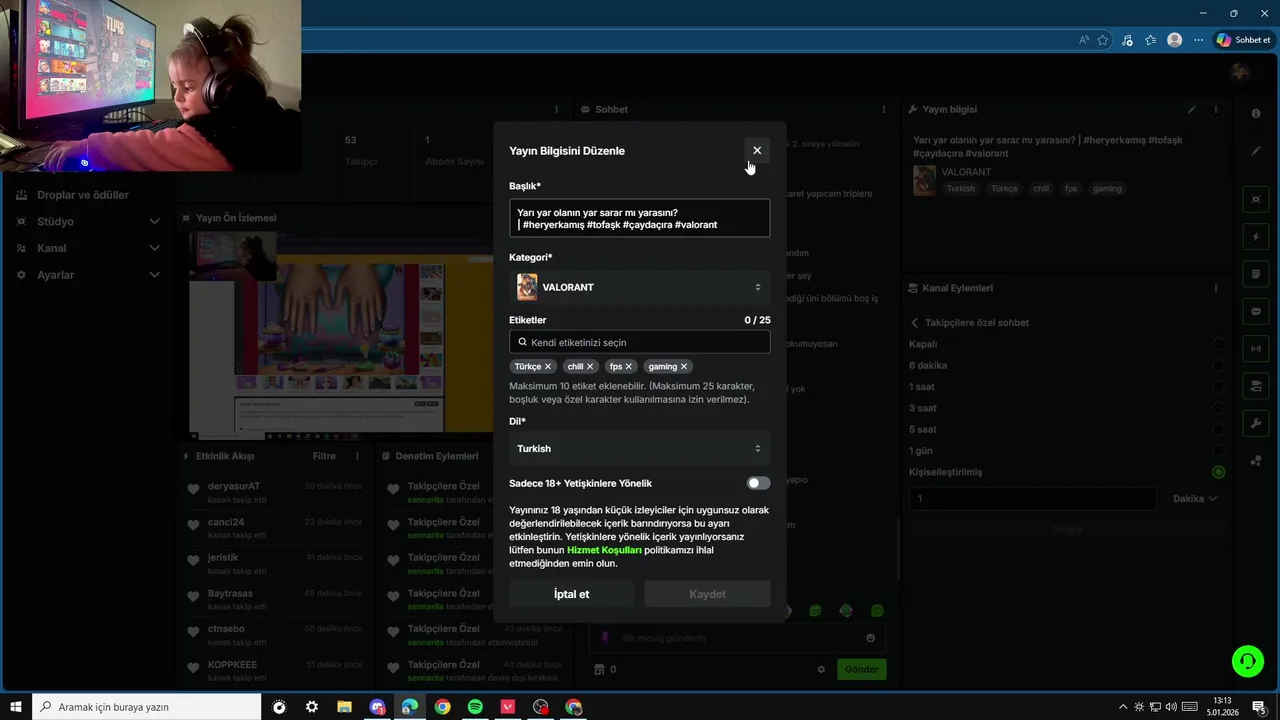
Task: Click canci24 in activity feed
Action: (226, 522)
